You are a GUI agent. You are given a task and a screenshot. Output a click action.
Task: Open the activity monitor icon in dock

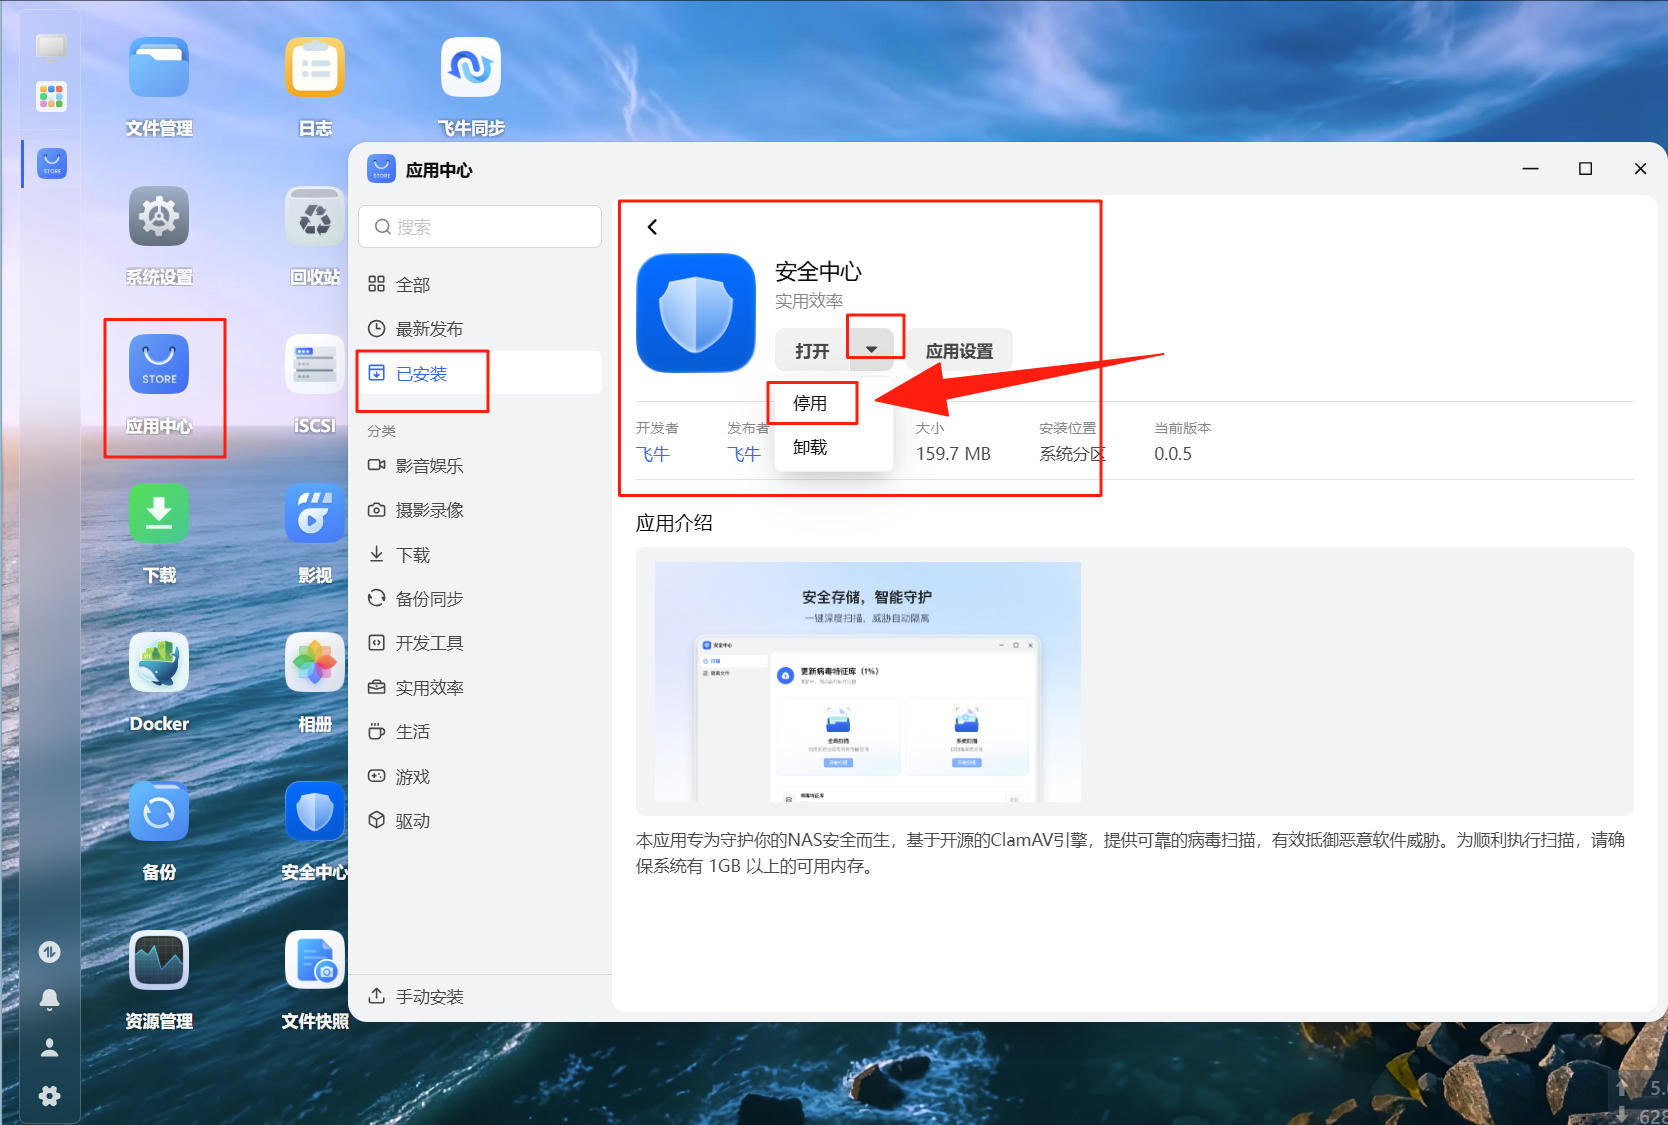(x=49, y=952)
